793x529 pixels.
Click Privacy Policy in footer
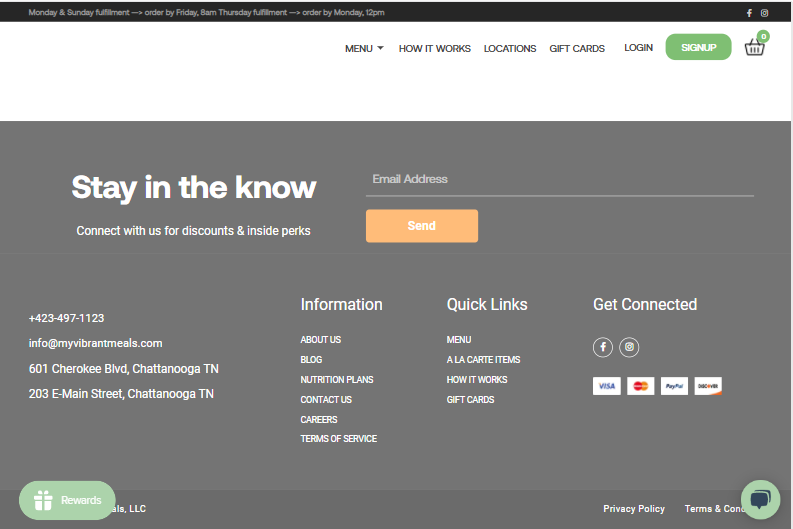click(634, 509)
